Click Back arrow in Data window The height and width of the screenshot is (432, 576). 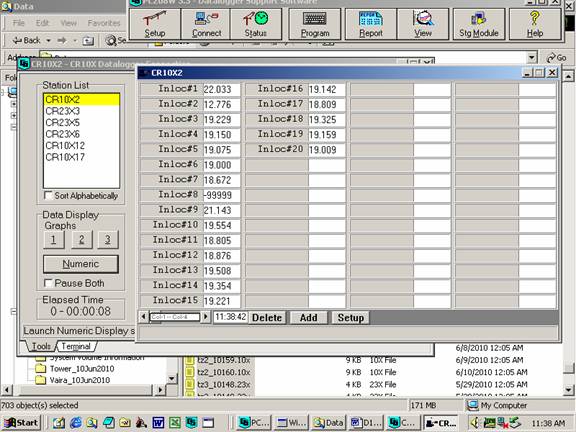coord(26,40)
